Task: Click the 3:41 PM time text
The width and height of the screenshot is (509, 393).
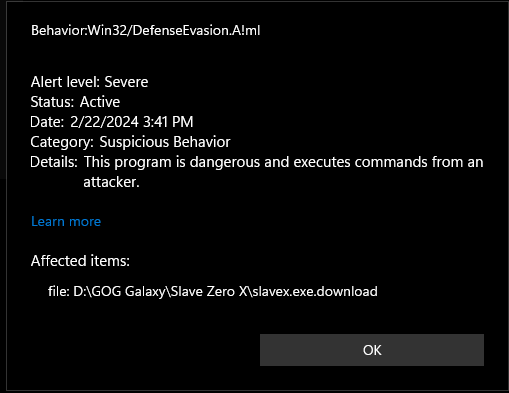Action: 168,122
